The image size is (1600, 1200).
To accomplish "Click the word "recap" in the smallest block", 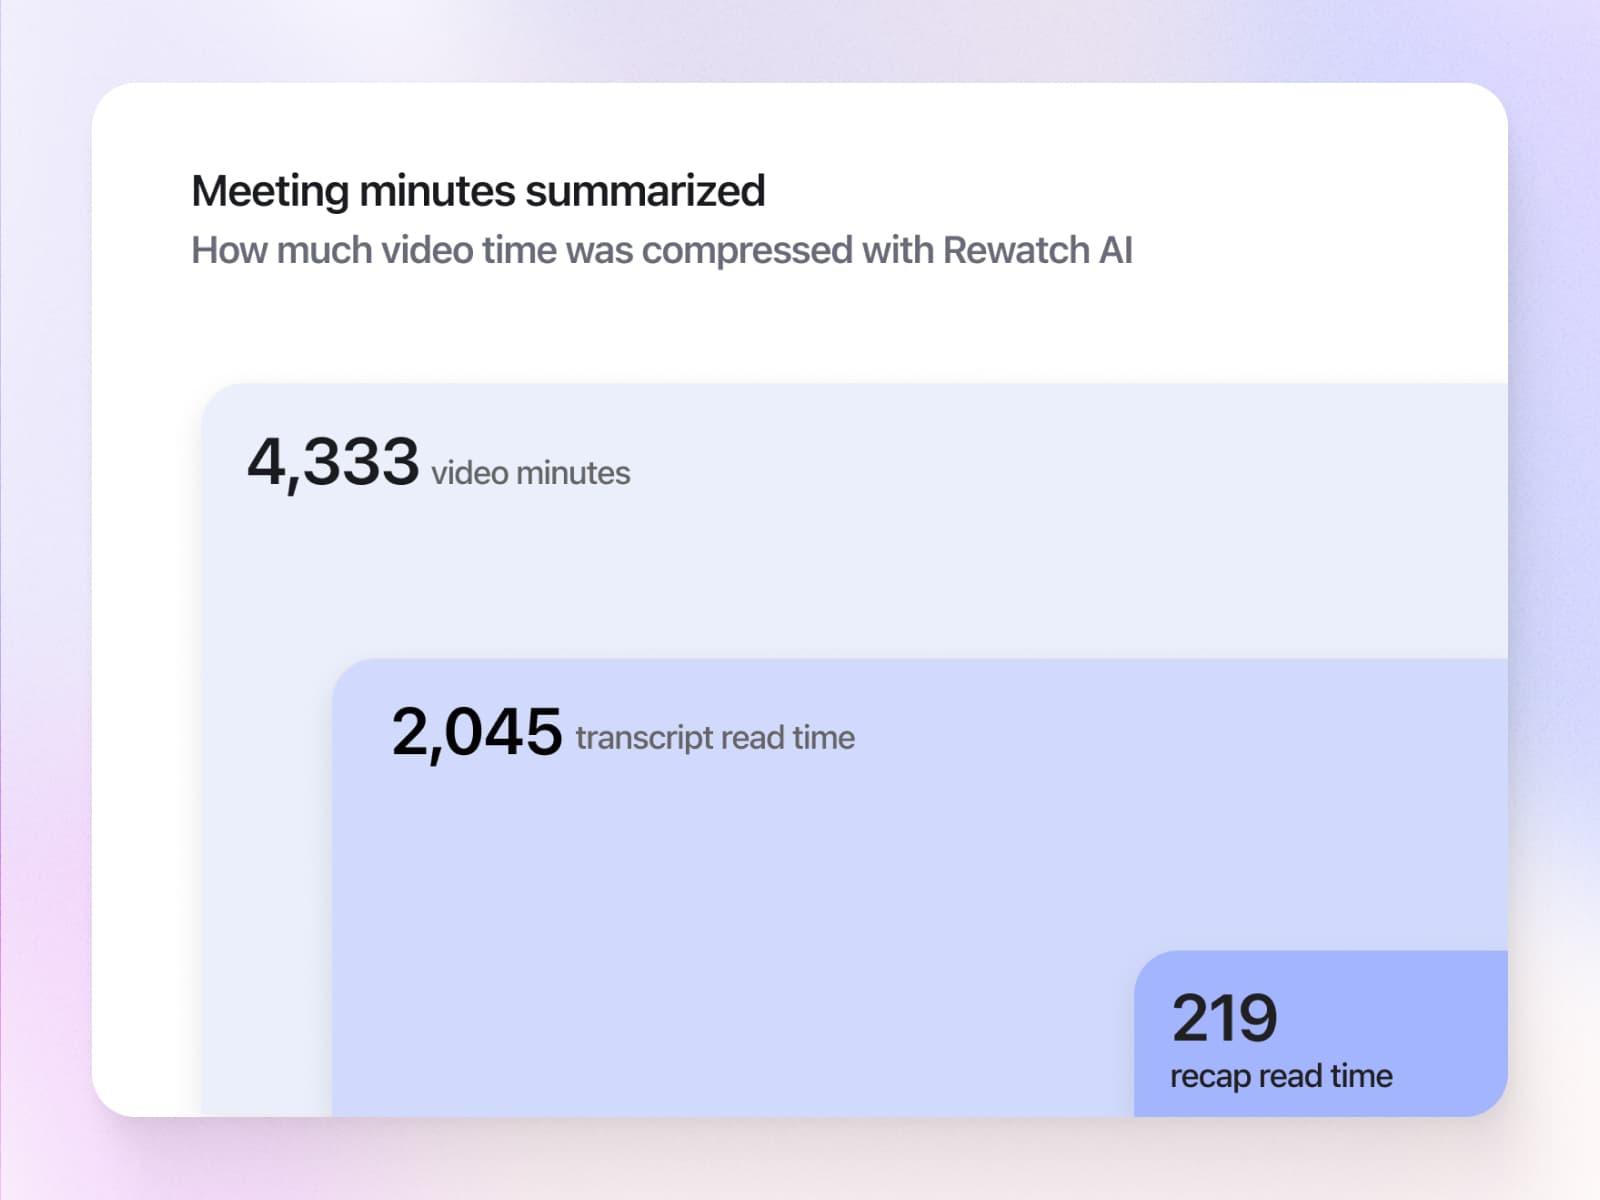I will coord(1210,1077).
